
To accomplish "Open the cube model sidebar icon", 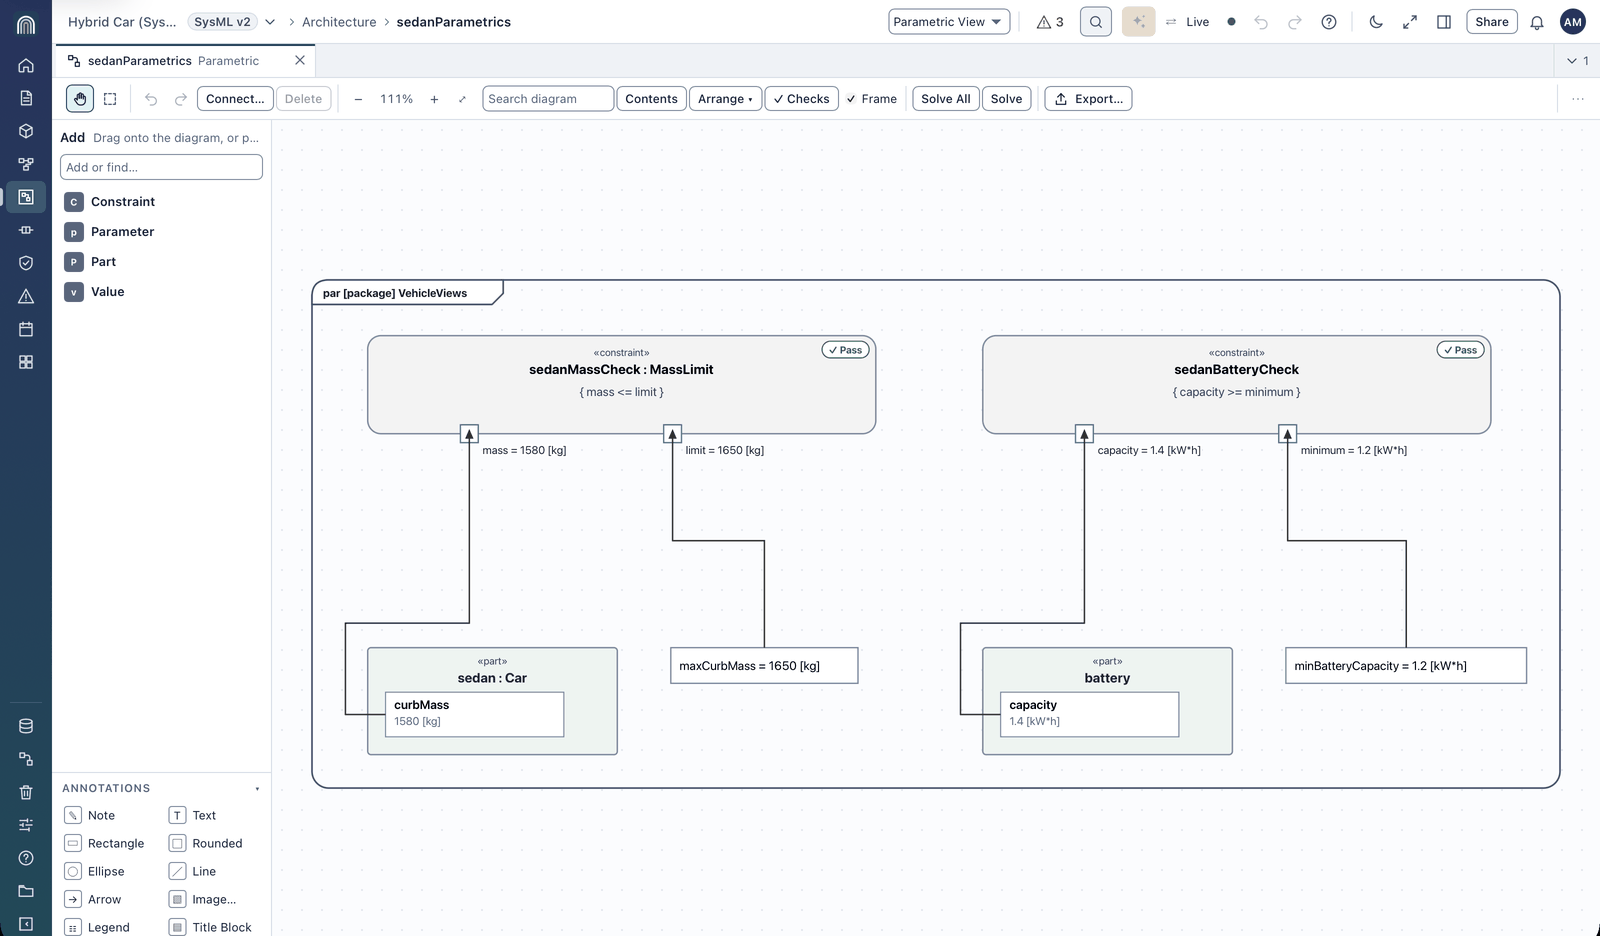I will tap(26, 131).
